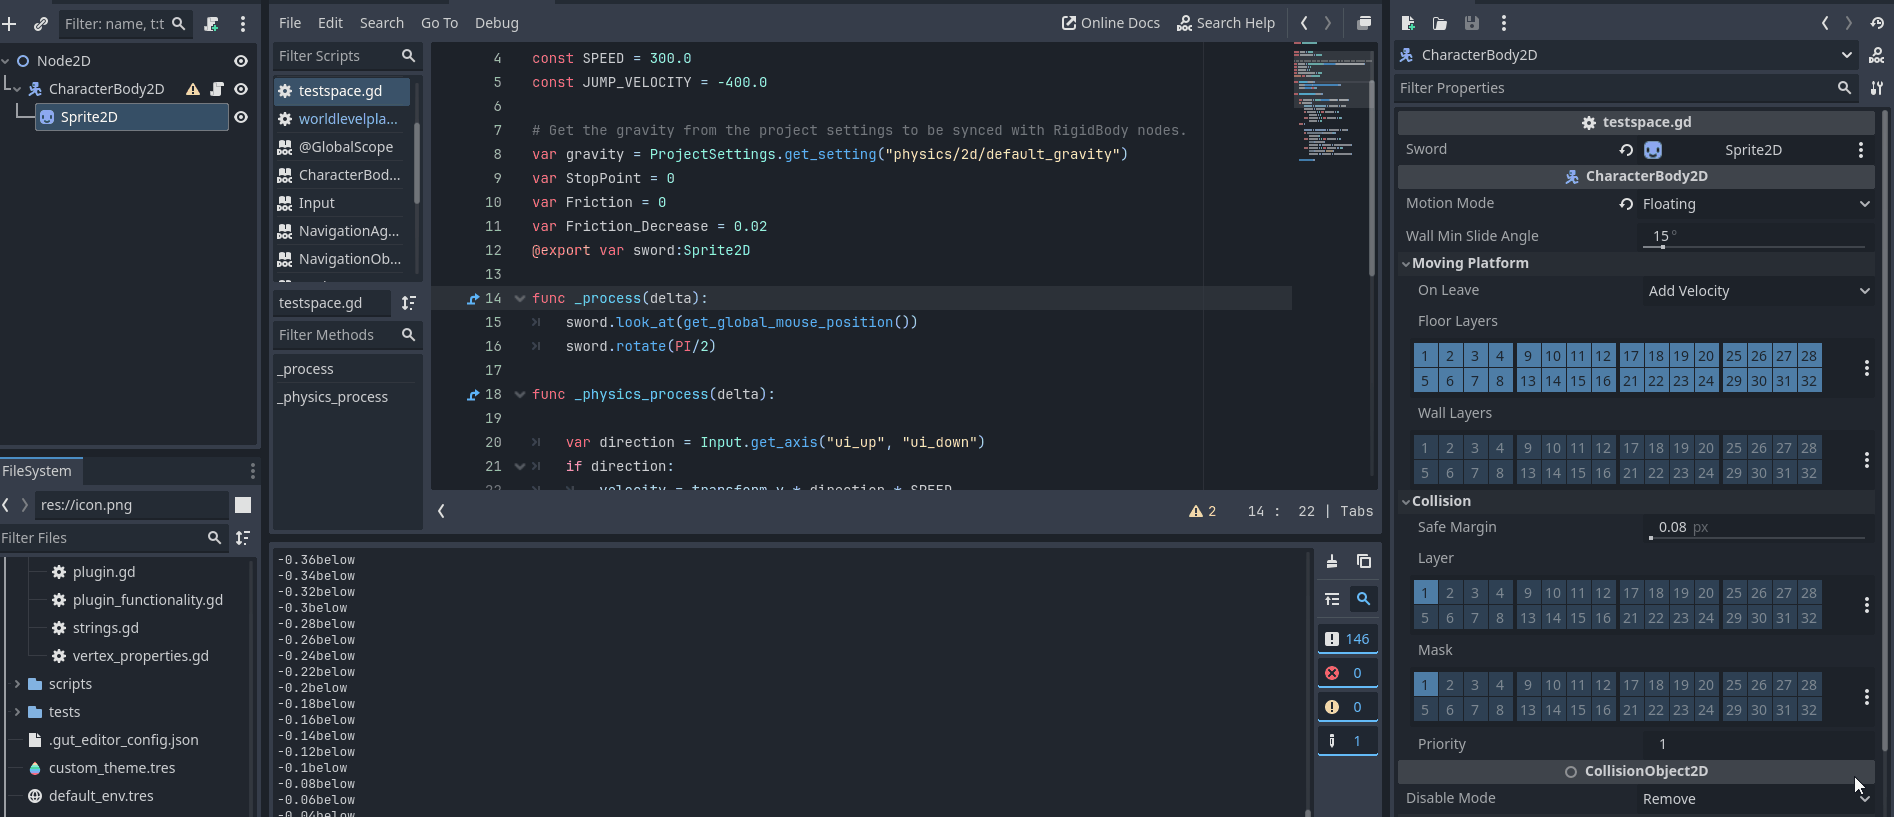Open the Output search filter
Image resolution: width=1894 pixels, height=817 pixels.
1363,599
